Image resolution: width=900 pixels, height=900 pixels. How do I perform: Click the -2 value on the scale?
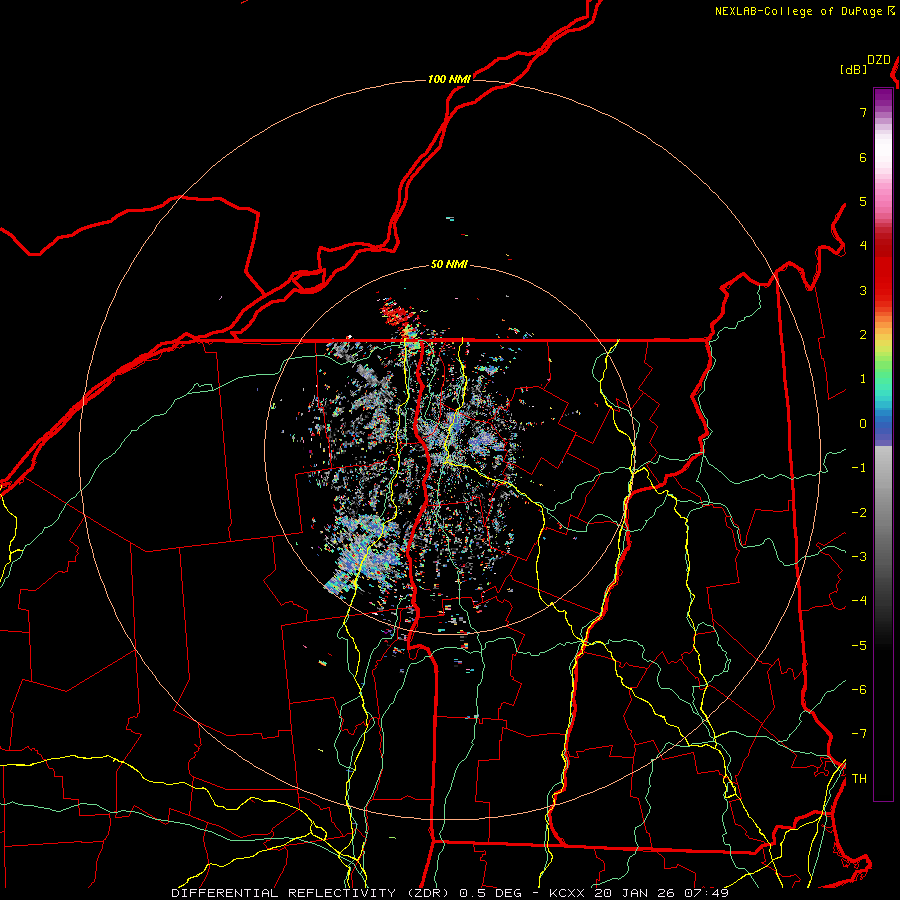pyautogui.click(x=859, y=512)
